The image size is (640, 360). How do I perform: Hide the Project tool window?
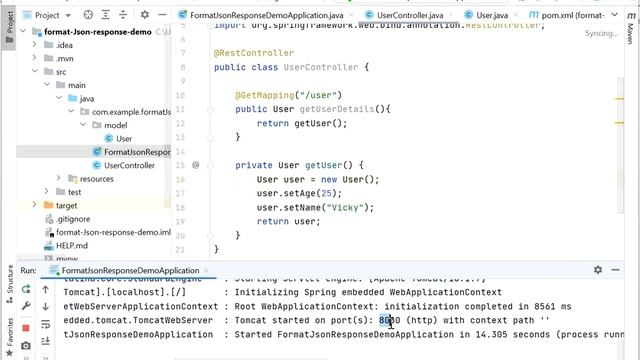162,15
